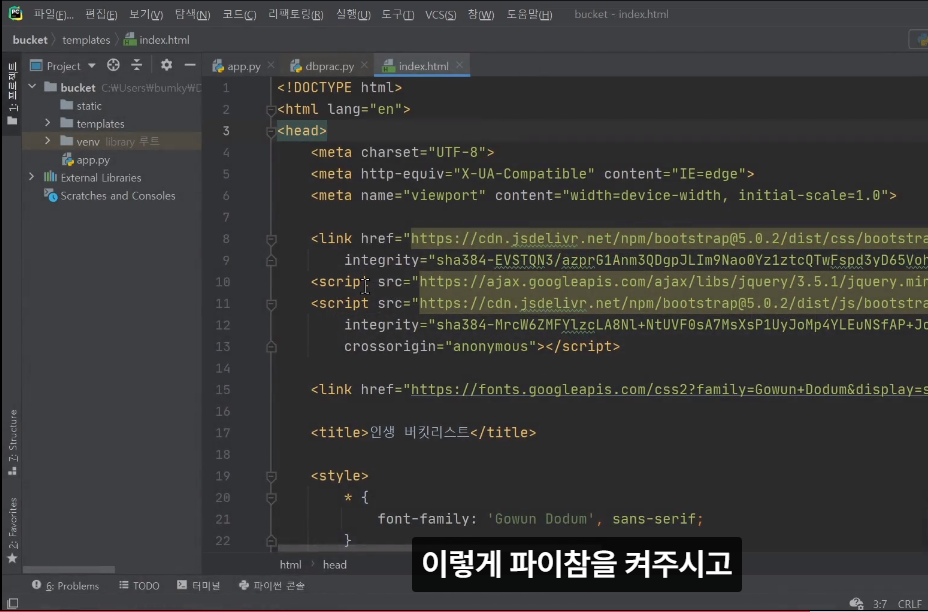Fold the html tag at line 2
This screenshot has height=612, width=928.
(x=271, y=109)
